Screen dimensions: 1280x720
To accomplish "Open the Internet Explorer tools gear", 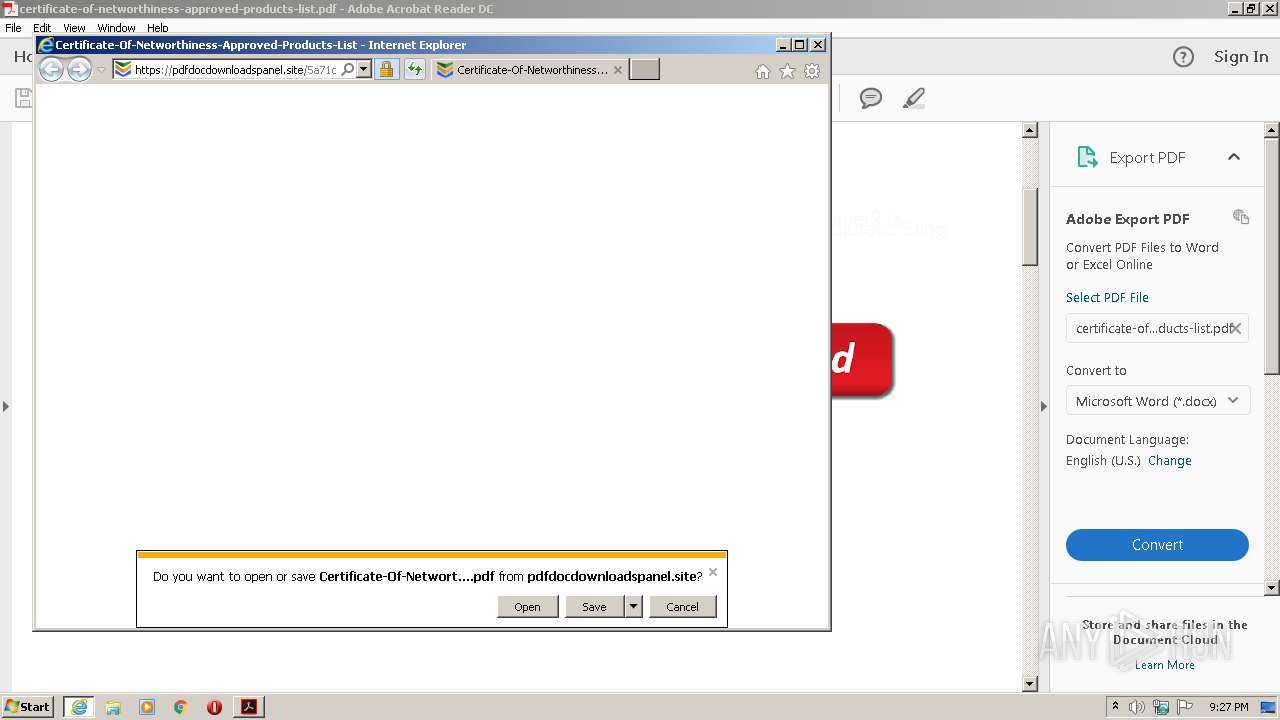I will 812,71.
